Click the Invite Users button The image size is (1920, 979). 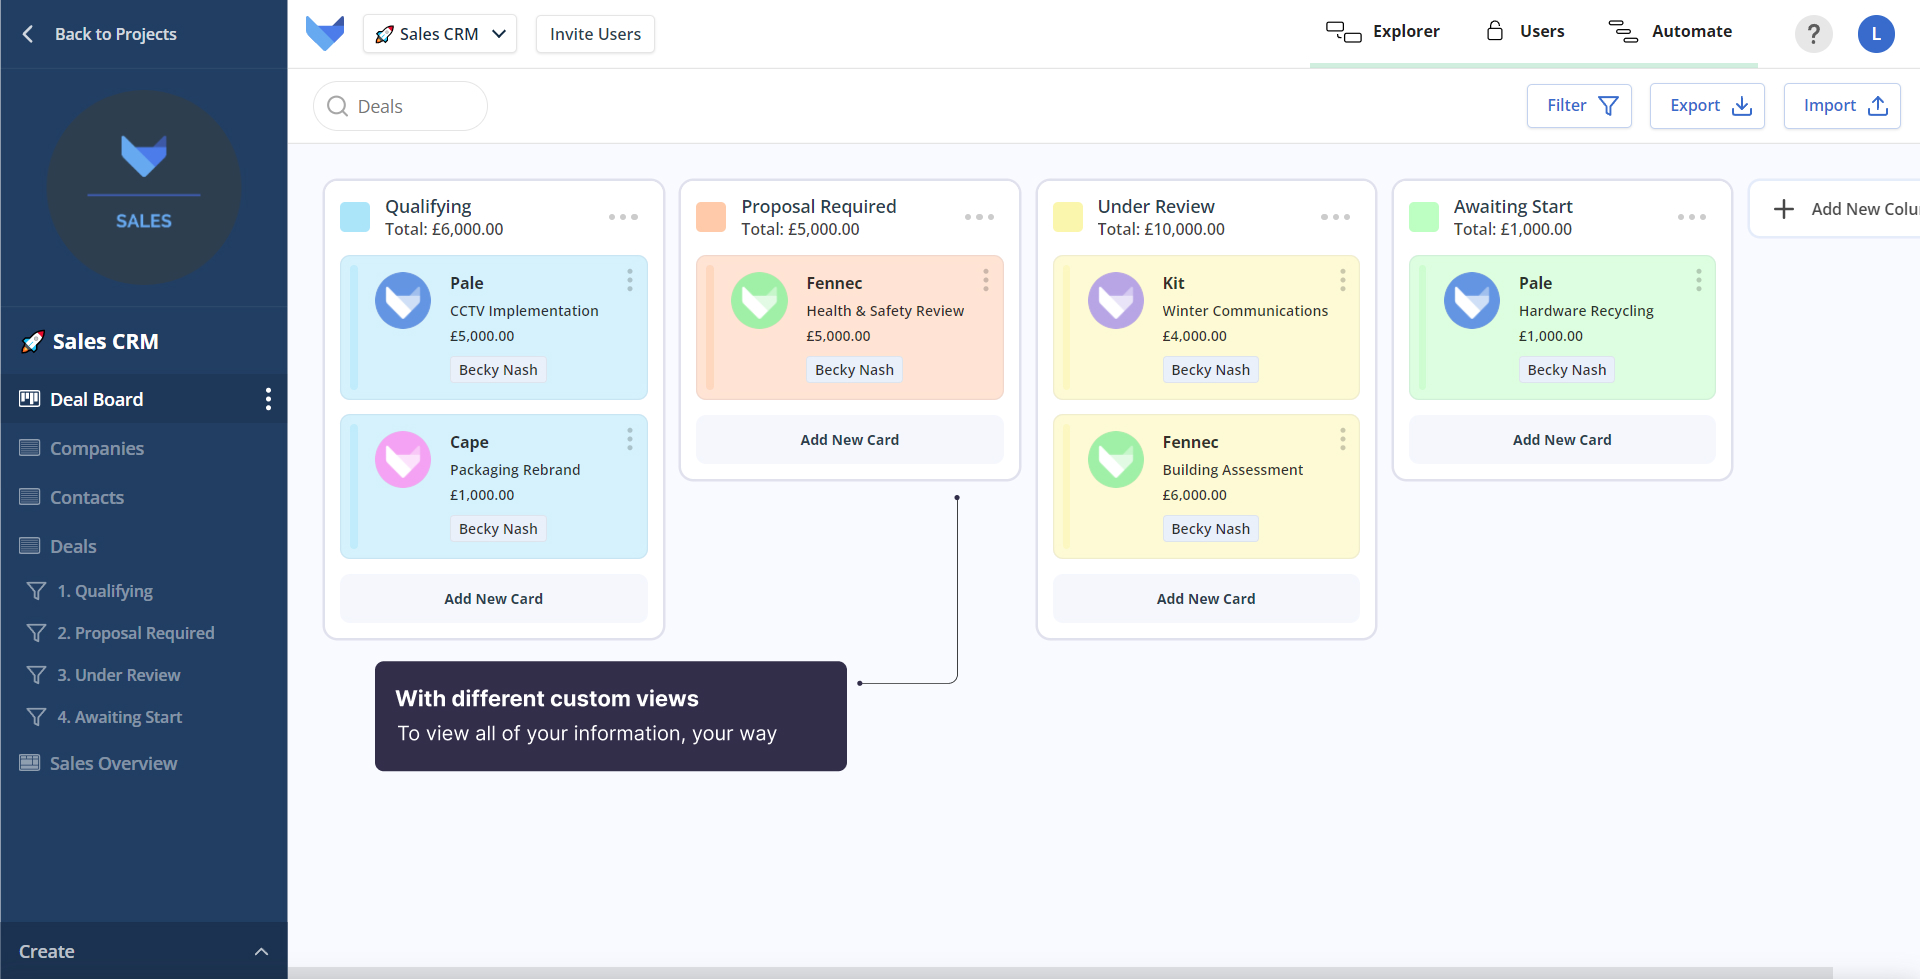(x=594, y=33)
